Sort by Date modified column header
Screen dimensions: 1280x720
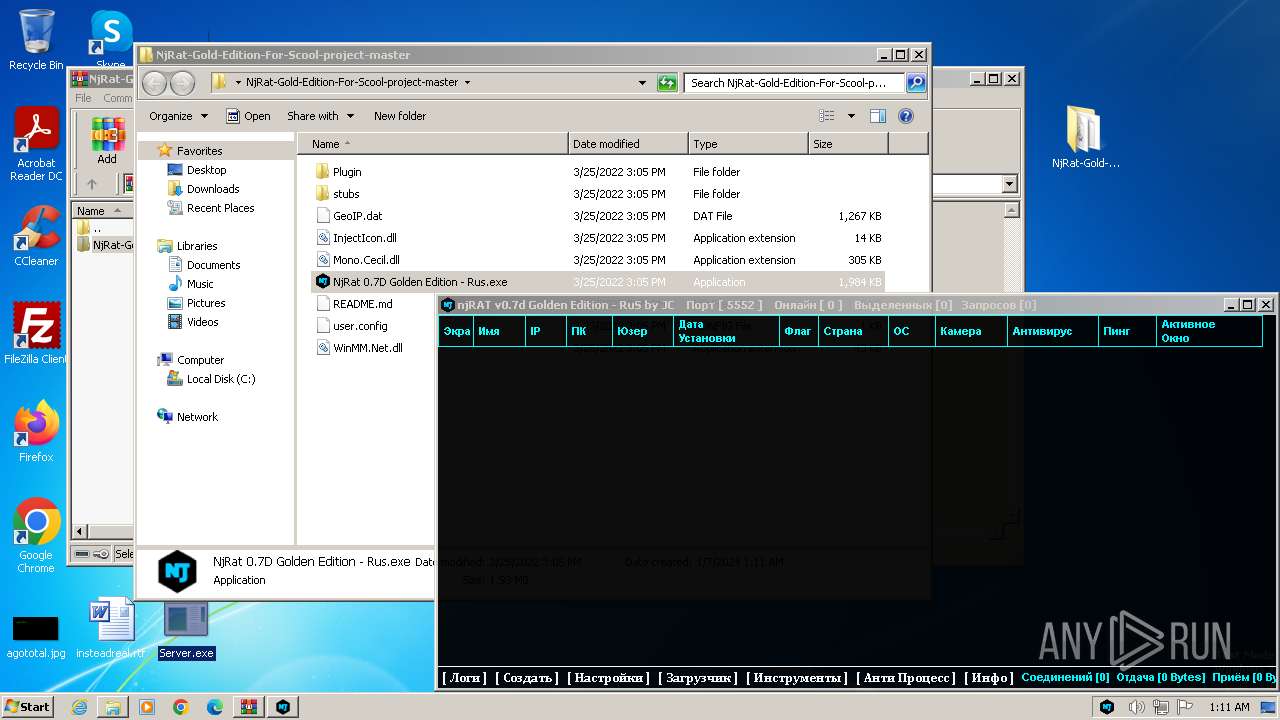(628, 144)
